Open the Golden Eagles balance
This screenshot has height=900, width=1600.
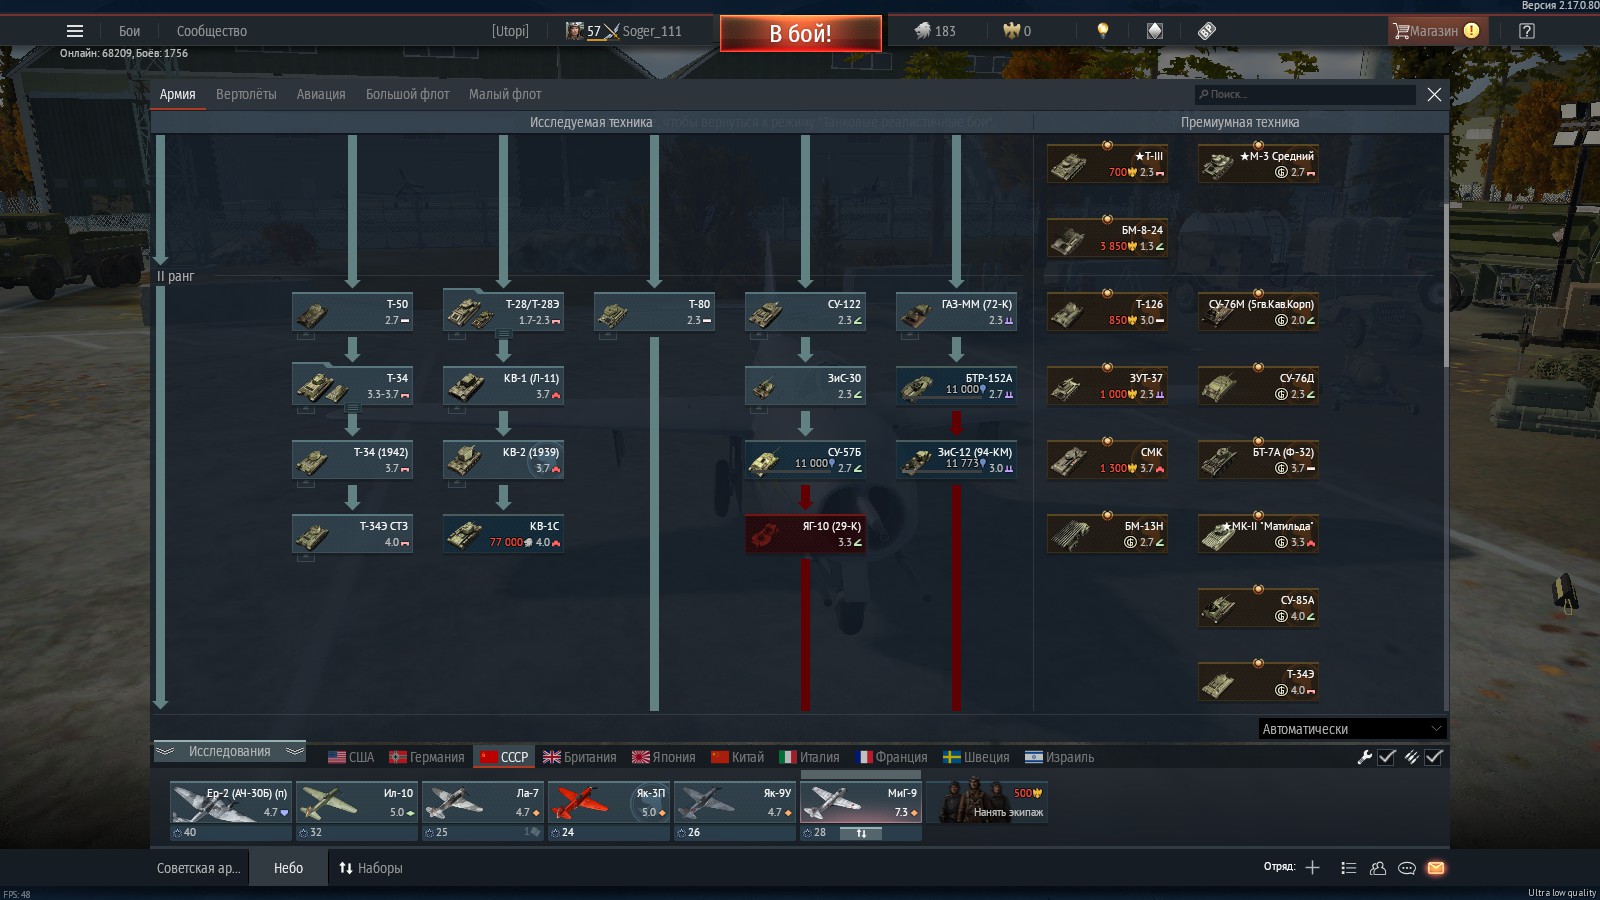tap(1017, 31)
